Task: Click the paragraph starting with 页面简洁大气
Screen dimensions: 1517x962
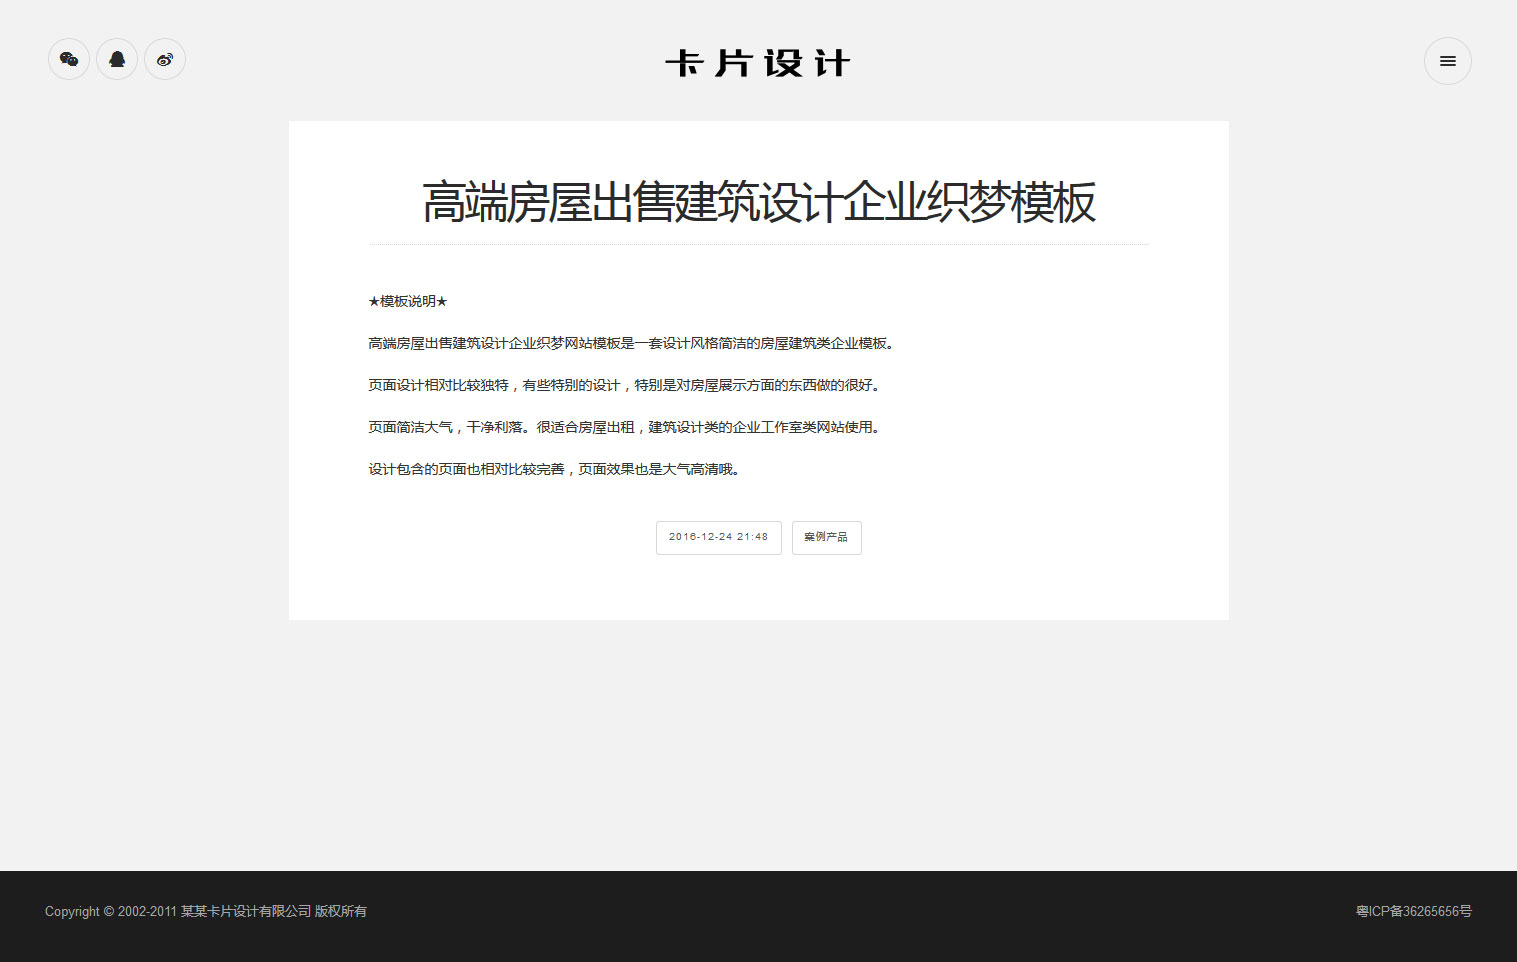Action: (x=625, y=427)
